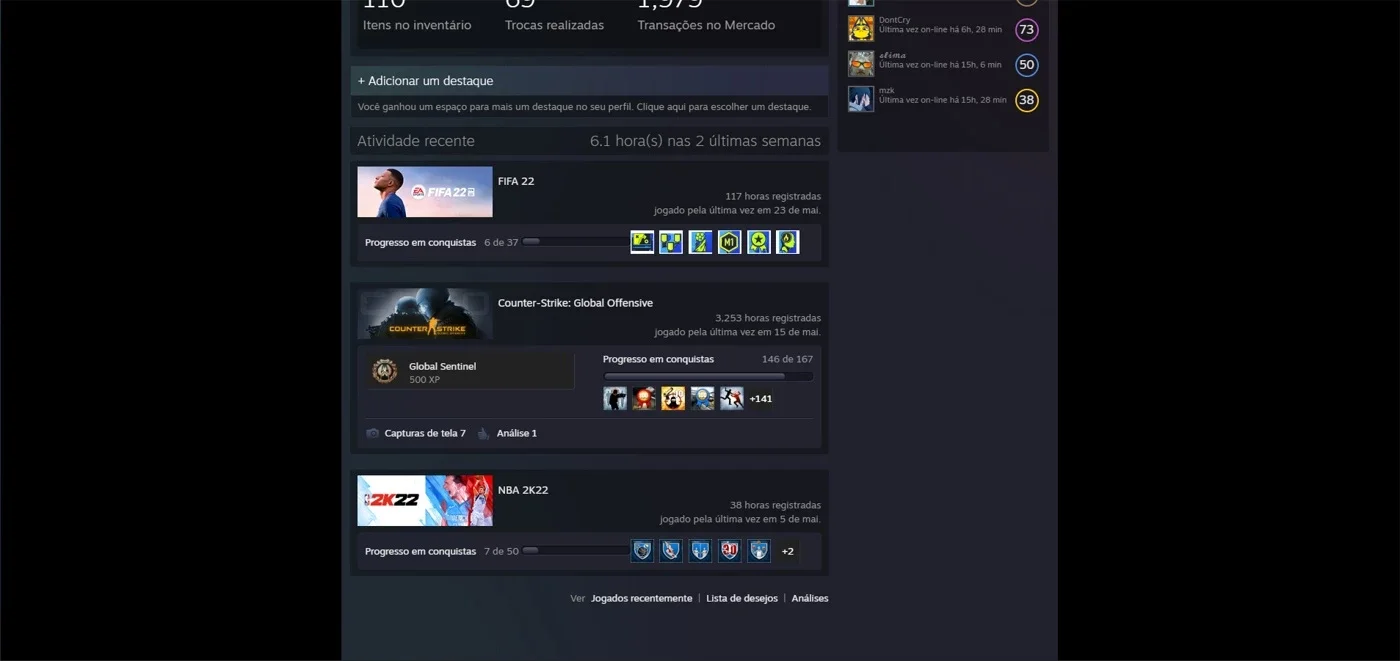Click the Trocas realizadas label
This screenshot has height=661, width=1400.
click(x=554, y=25)
